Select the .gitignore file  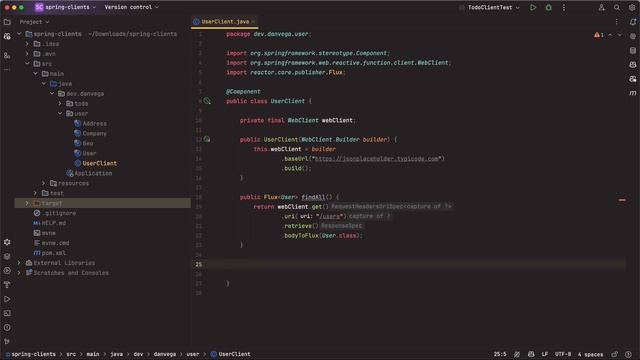pyautogui.click(x=60, y=213)
